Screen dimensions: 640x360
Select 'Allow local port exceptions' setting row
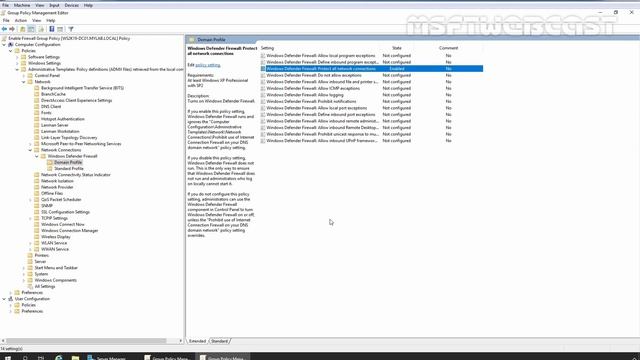click(x=371, y=108)
